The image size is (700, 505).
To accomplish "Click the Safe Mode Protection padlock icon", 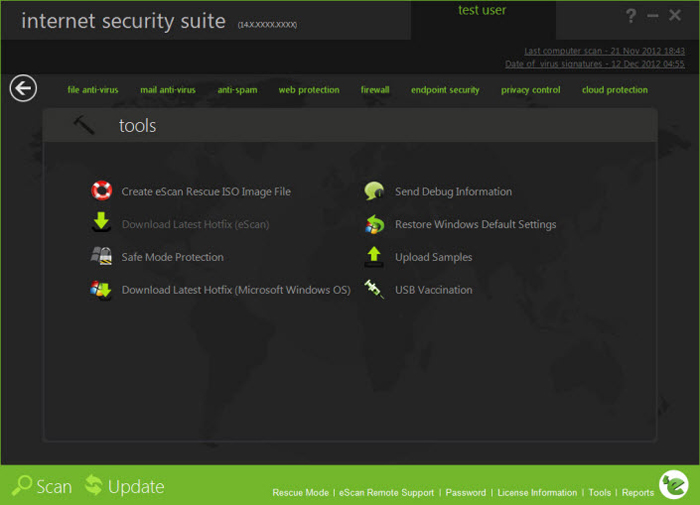I will pyautogui.click(x=101, y=256).
